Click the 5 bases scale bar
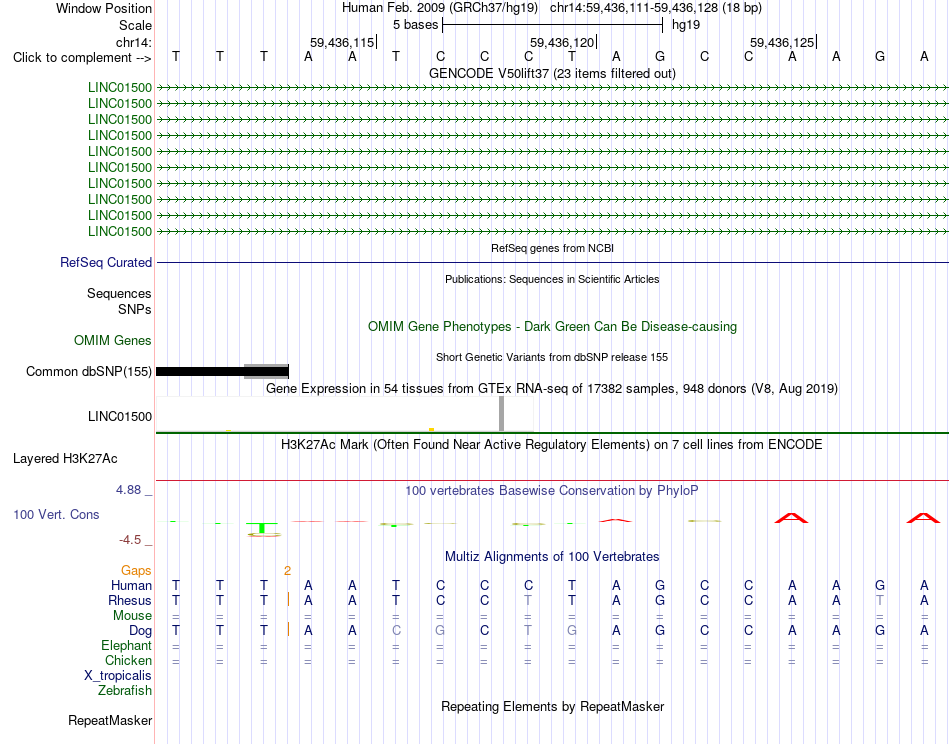 [553, 25]
